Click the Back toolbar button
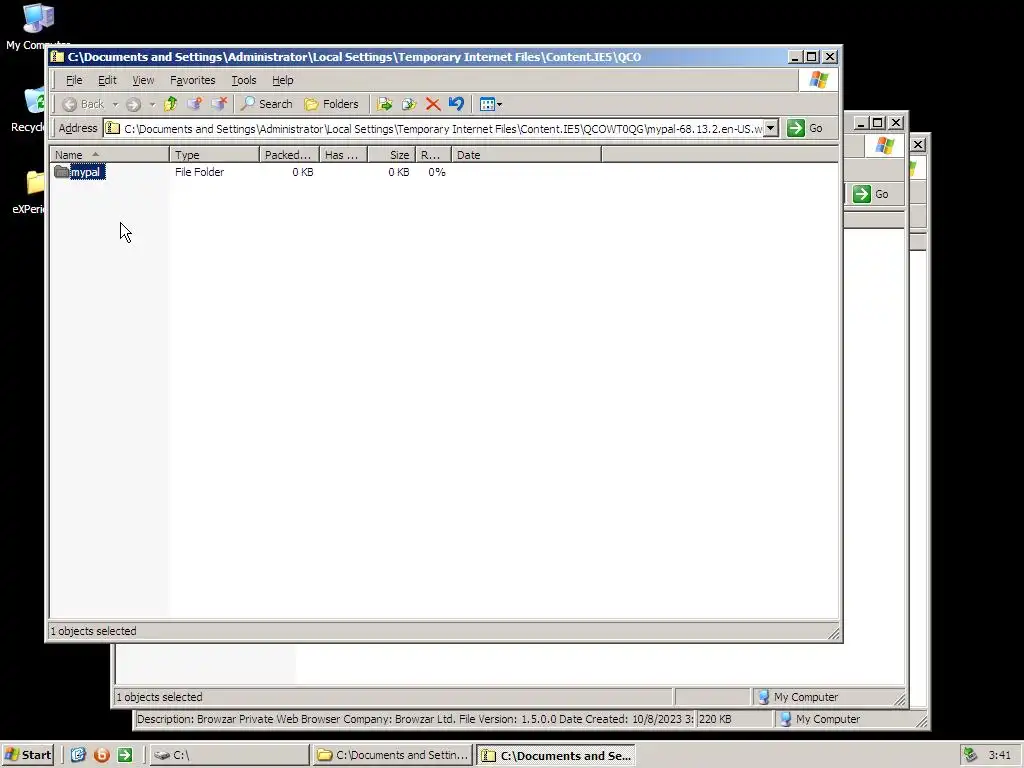 coord(84,104)
